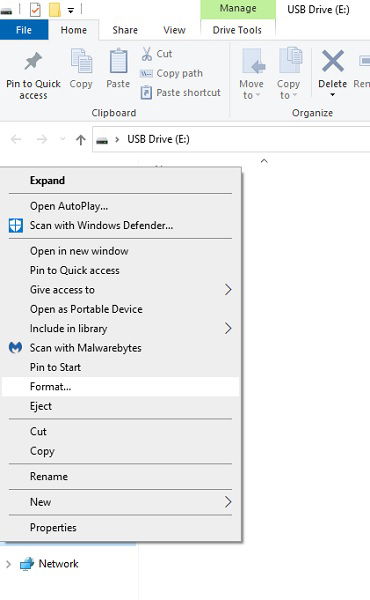Click the Delete X icon in Organize
The width and height of the screenshot is (370, 600).
click(x=333, y=61)
